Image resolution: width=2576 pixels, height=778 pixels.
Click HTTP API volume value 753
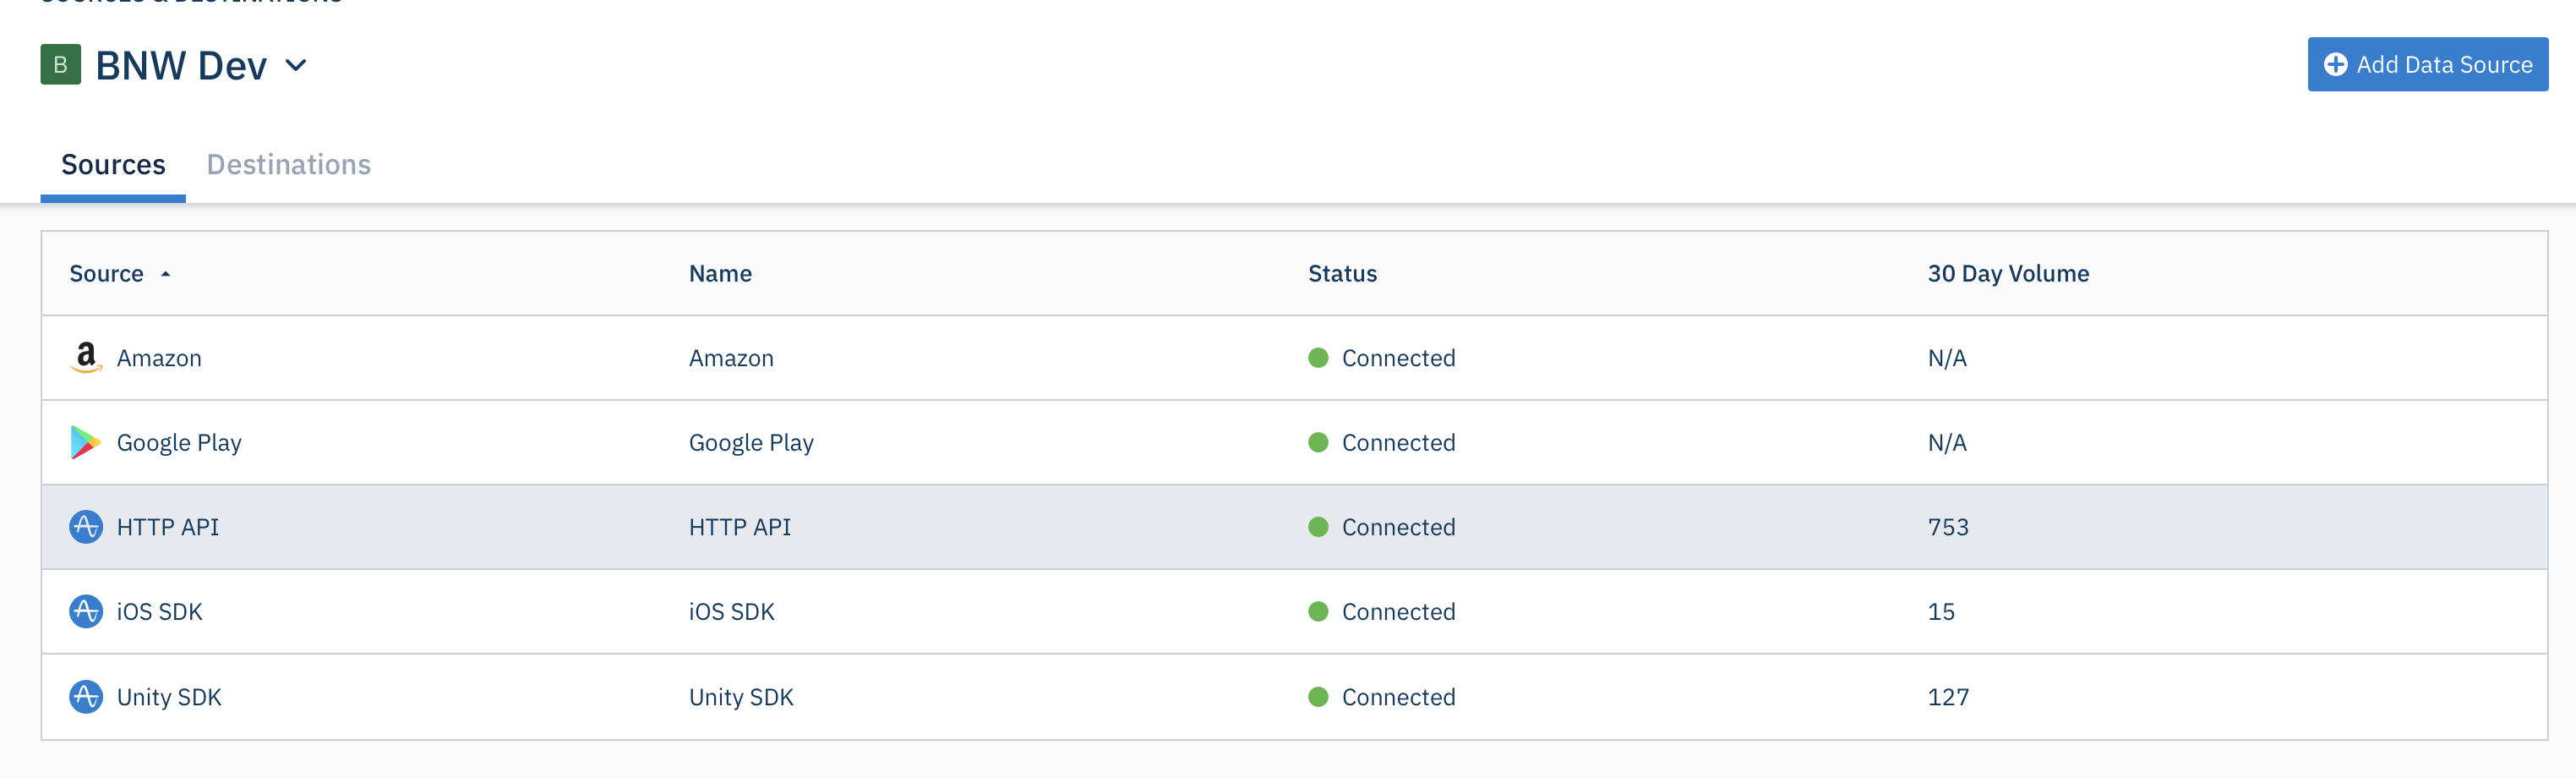click(1947, 527)
